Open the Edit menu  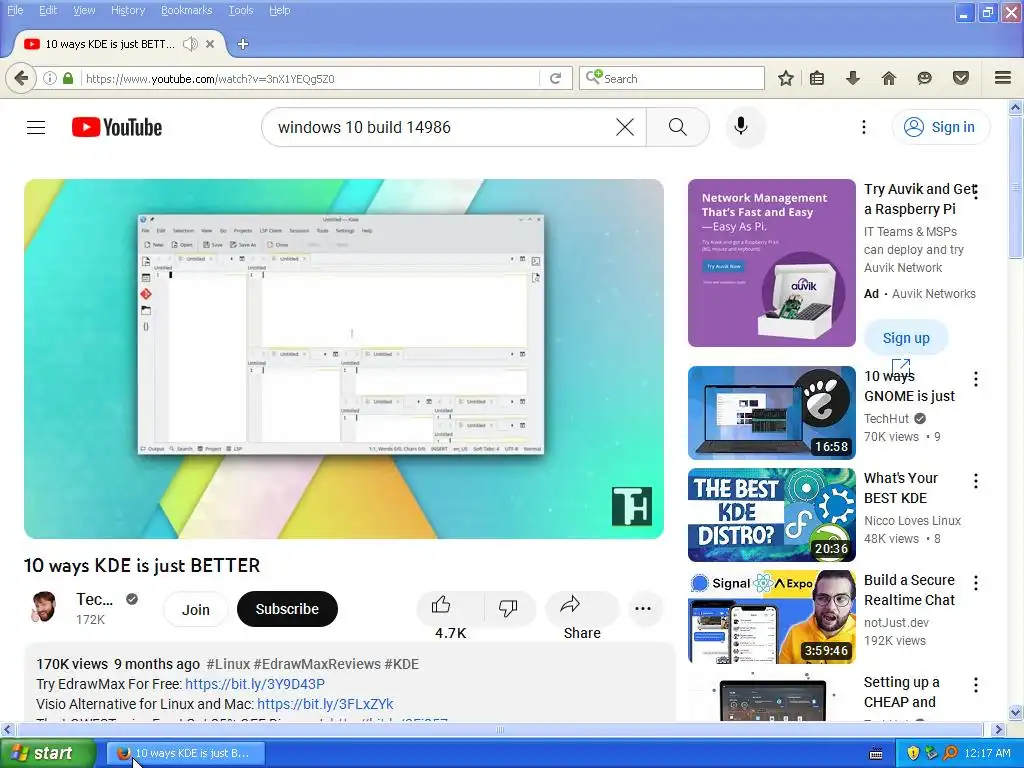point(48,10)
